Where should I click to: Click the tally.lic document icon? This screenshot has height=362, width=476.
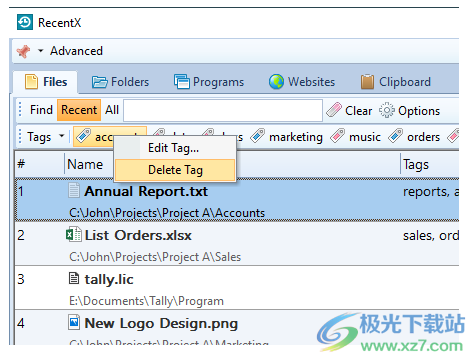pos(74,278)
